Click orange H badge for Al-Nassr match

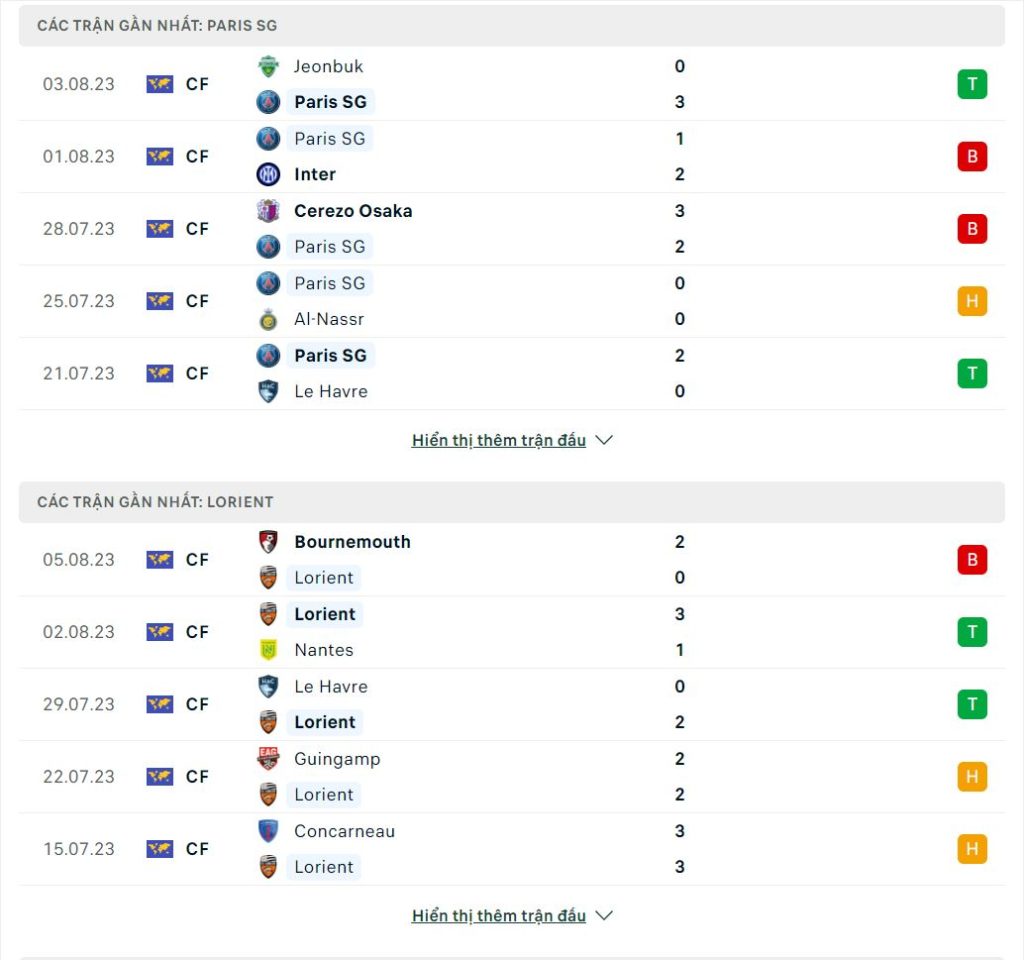(972, 301)
